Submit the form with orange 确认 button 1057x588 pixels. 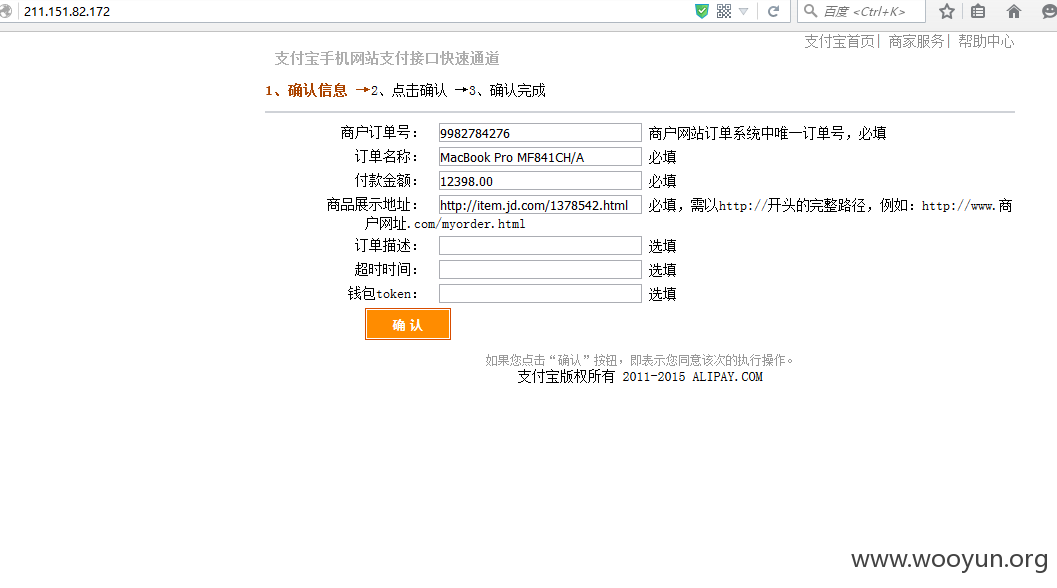[408, 324]
